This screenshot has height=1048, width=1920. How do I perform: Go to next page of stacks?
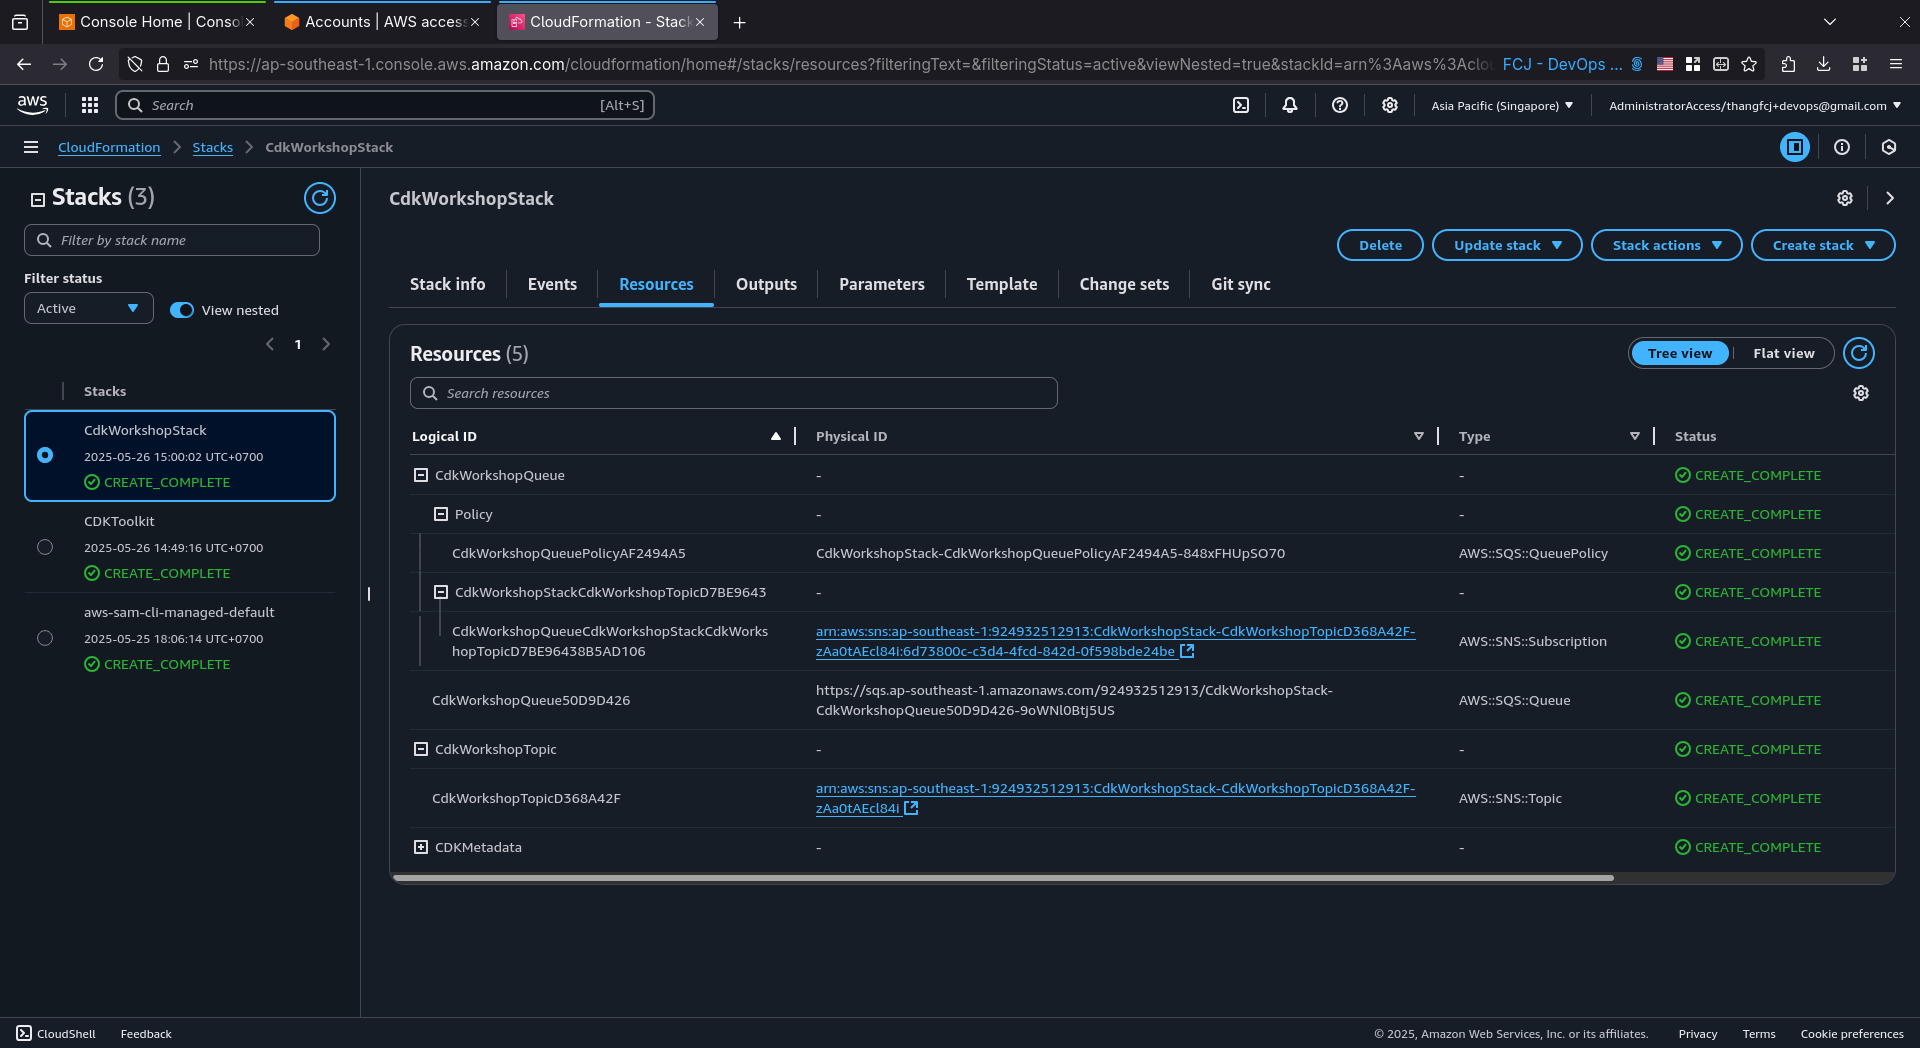326,344
